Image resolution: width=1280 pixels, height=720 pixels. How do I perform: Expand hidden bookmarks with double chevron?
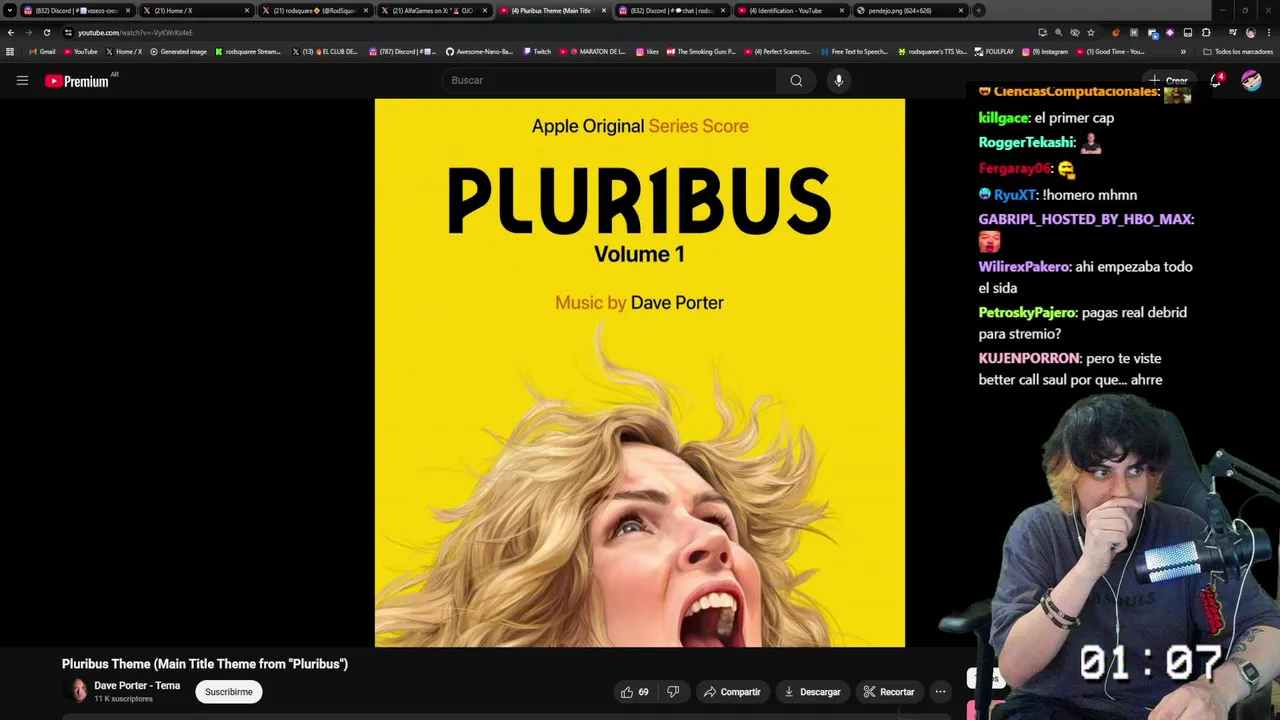click(x=1183, y=52)
